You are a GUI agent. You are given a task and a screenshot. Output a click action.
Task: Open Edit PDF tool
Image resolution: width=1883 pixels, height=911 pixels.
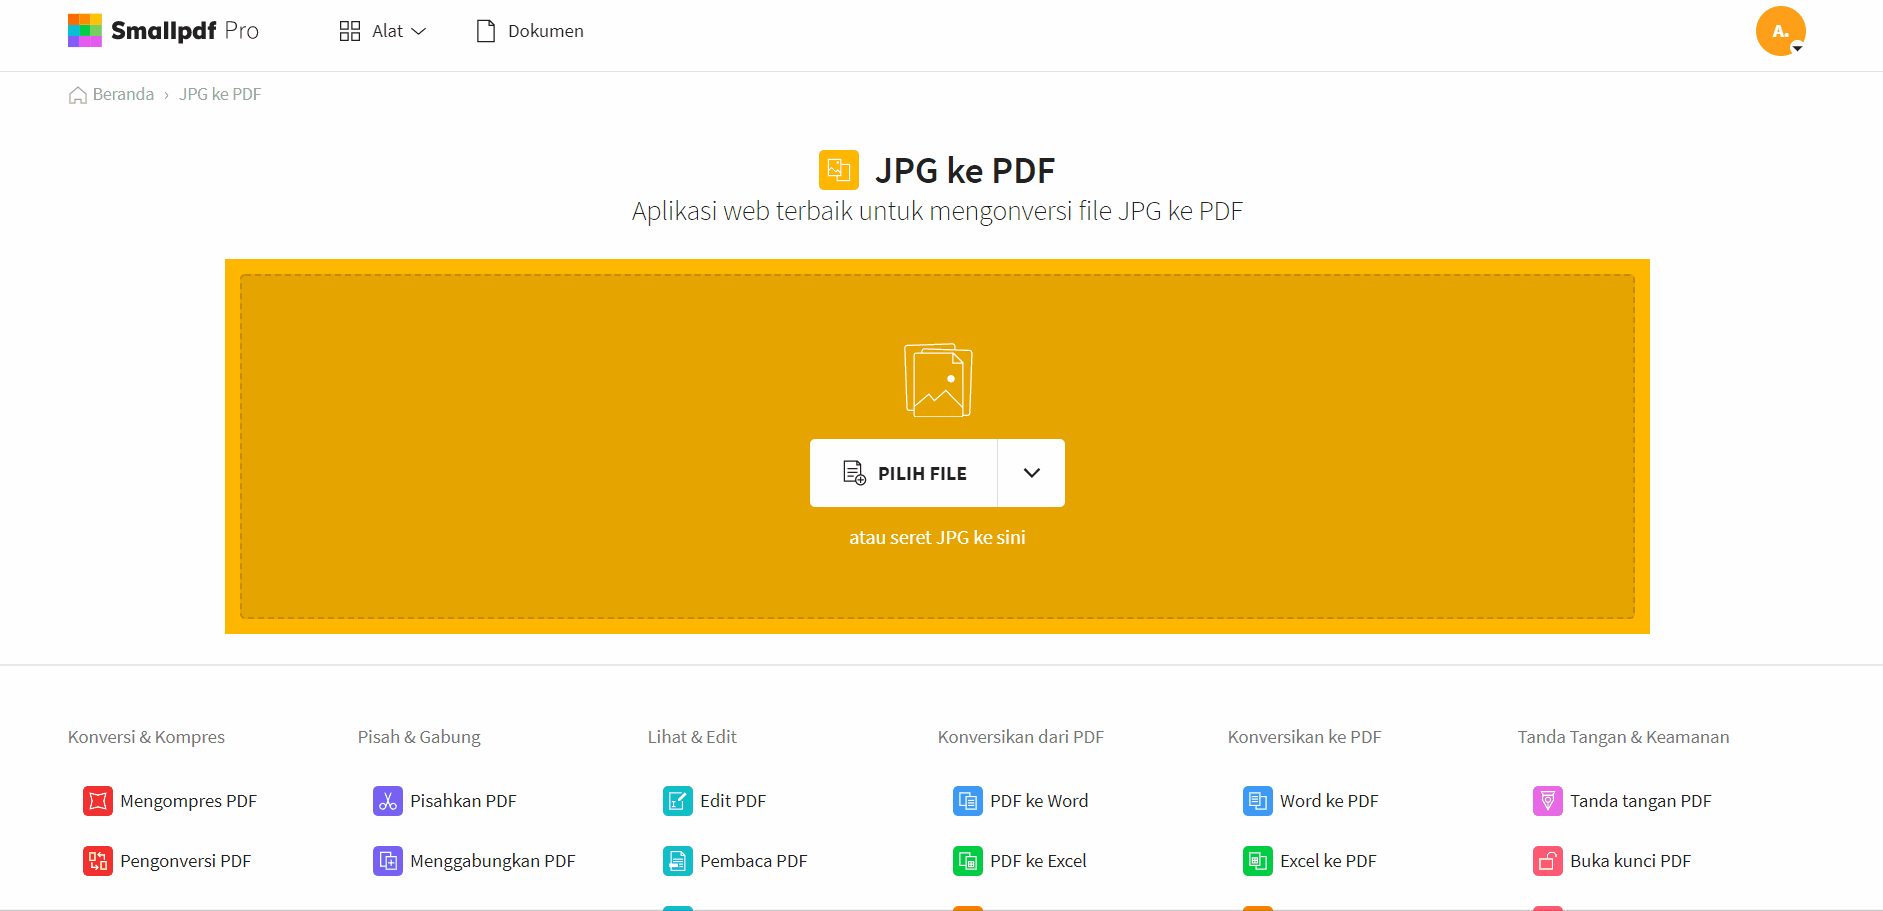pos(733,801)
